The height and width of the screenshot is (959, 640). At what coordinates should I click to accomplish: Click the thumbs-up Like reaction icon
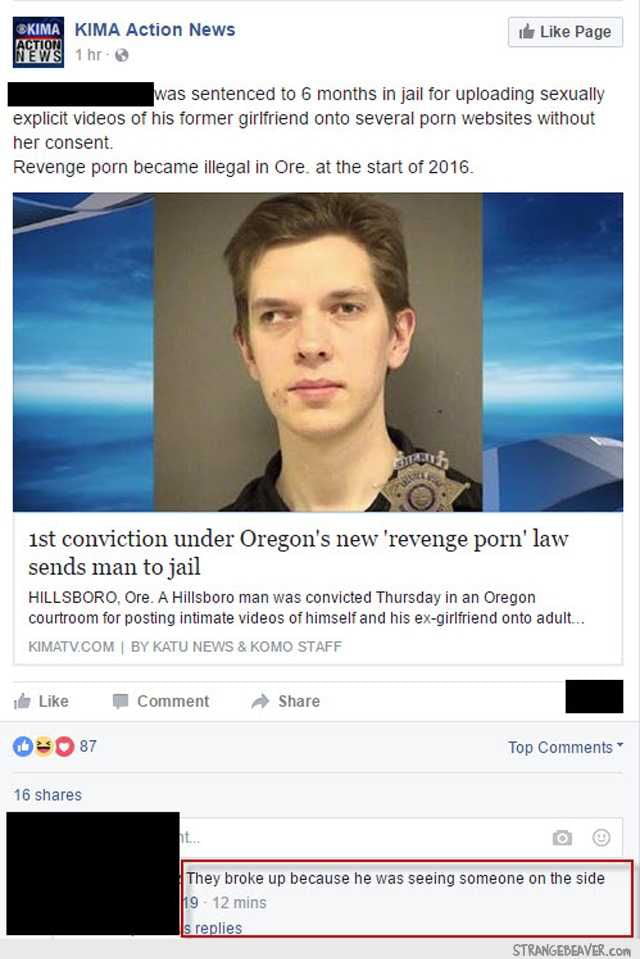[23, 746]
